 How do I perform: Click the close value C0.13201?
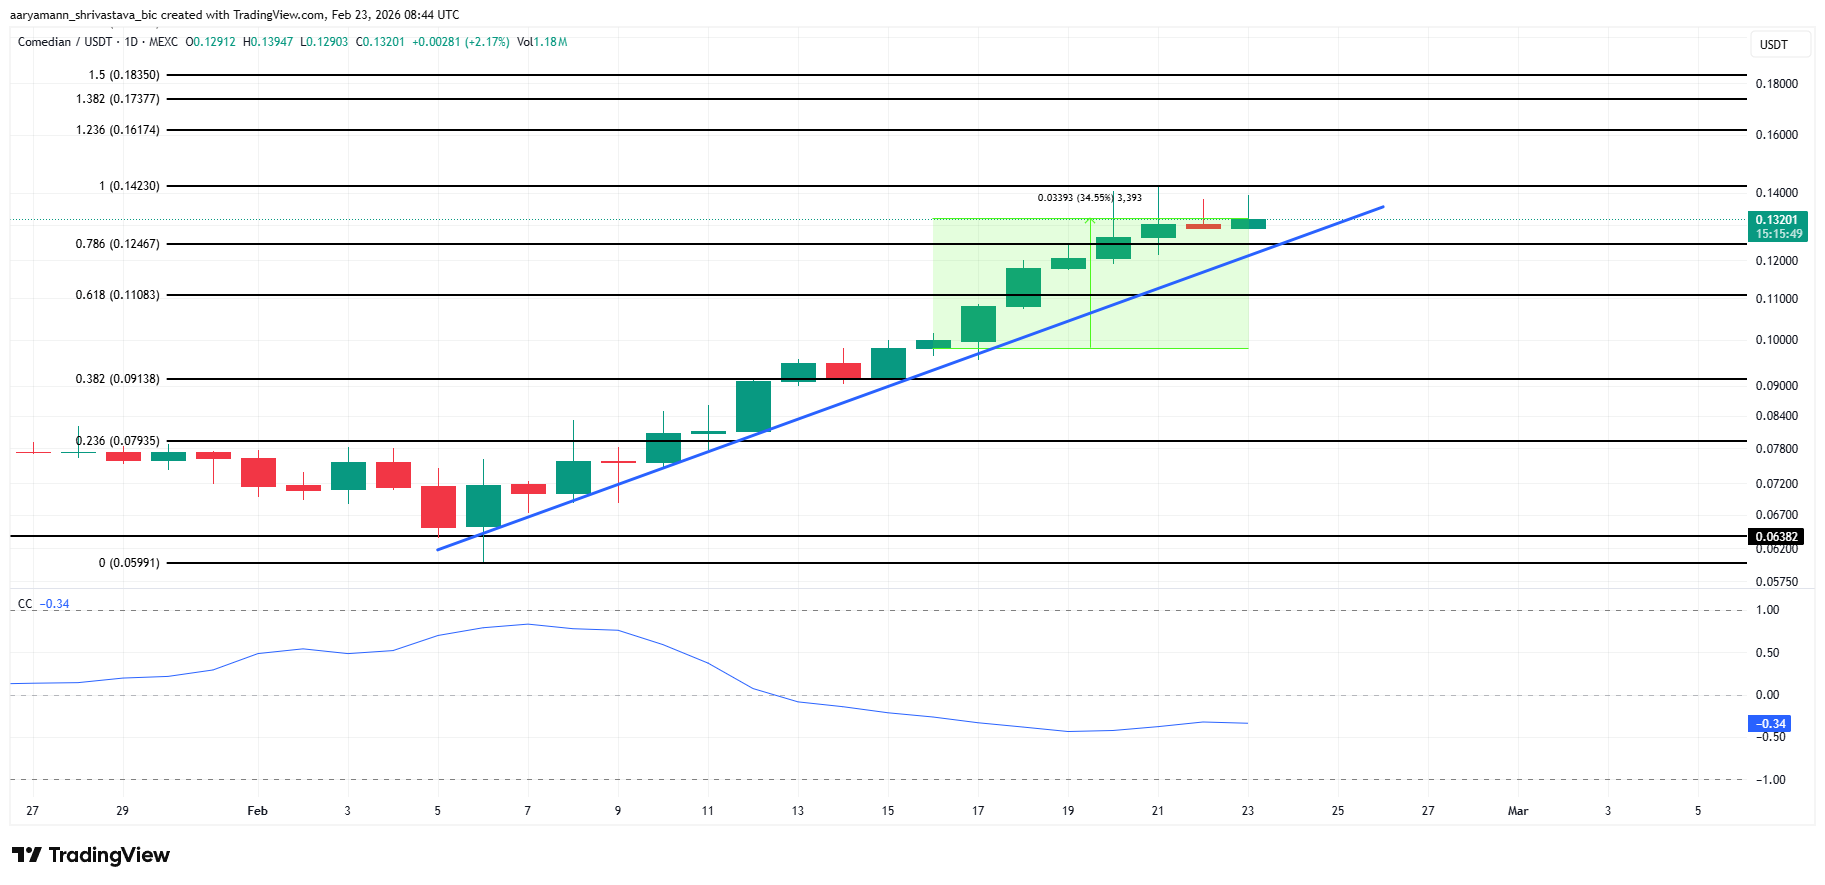click(380, 42)
